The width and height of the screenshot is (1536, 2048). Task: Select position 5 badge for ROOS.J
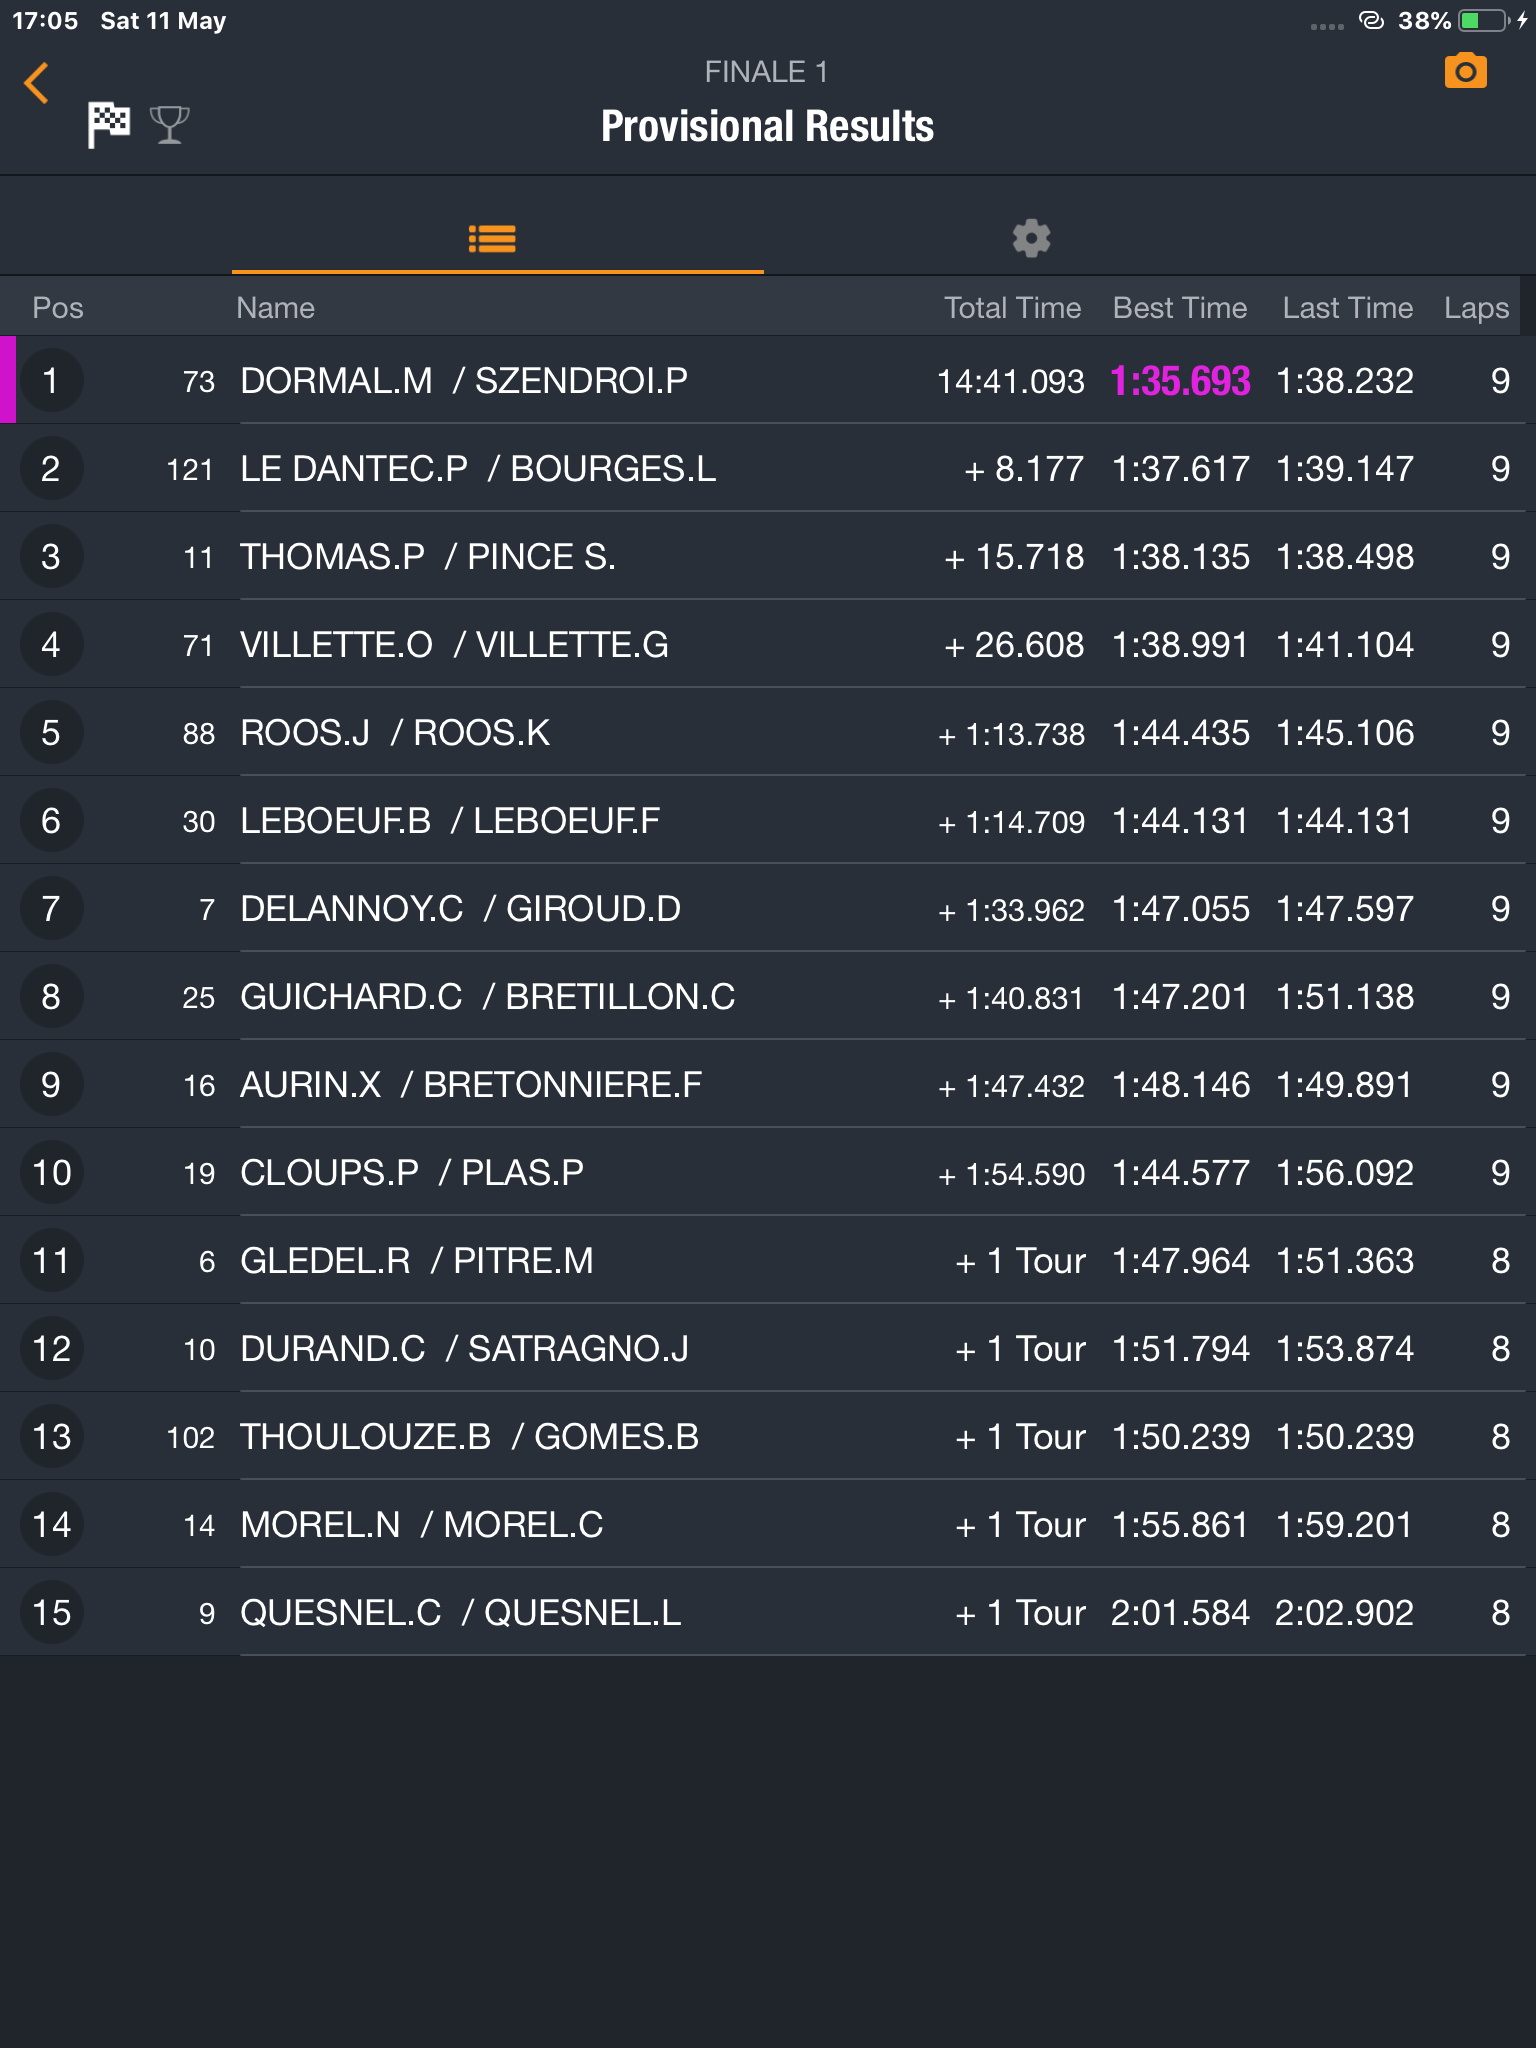coord(51,733)
